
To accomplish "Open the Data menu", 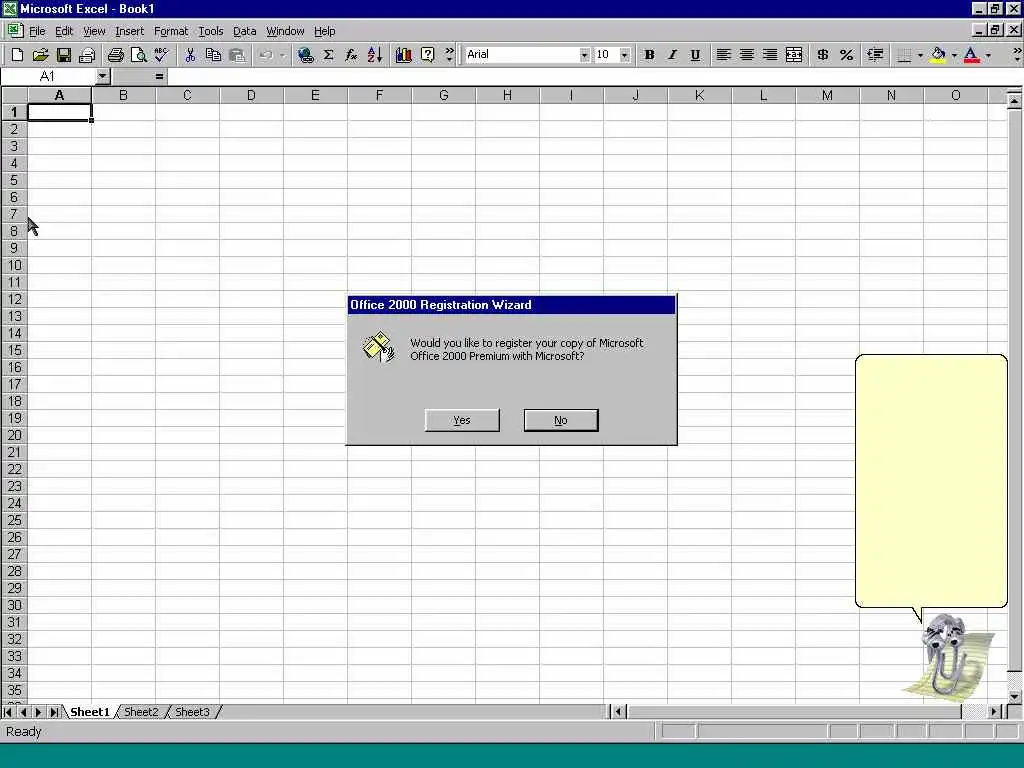I will point(245,31).
